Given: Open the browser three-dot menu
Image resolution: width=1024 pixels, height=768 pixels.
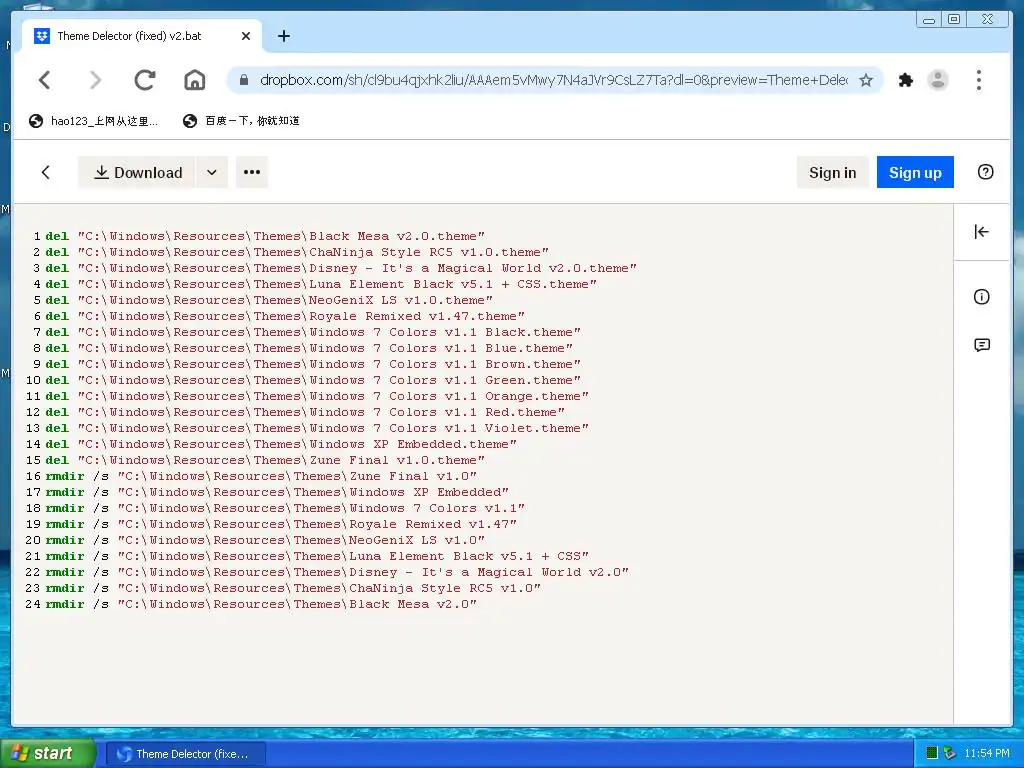Looking at the screenshot, I should pos(978,80).
